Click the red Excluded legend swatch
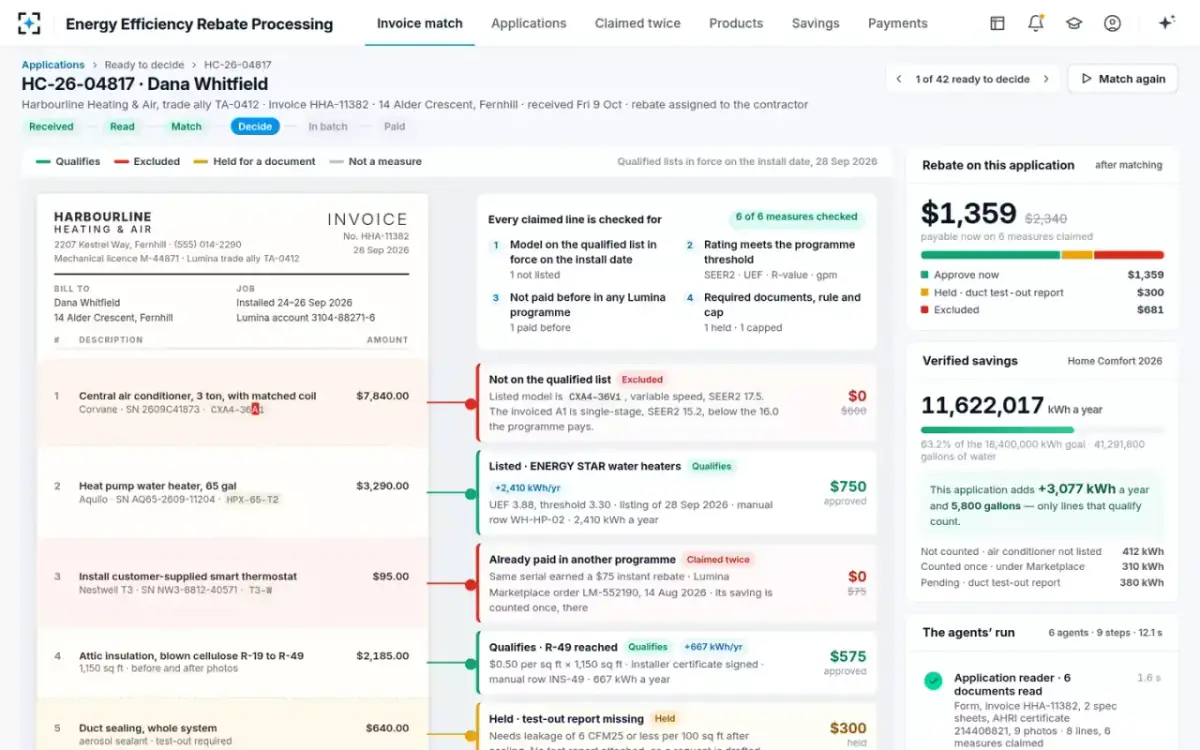Image resolution: width=1200 pixels, height=750 pixels. tap(121, 162)
